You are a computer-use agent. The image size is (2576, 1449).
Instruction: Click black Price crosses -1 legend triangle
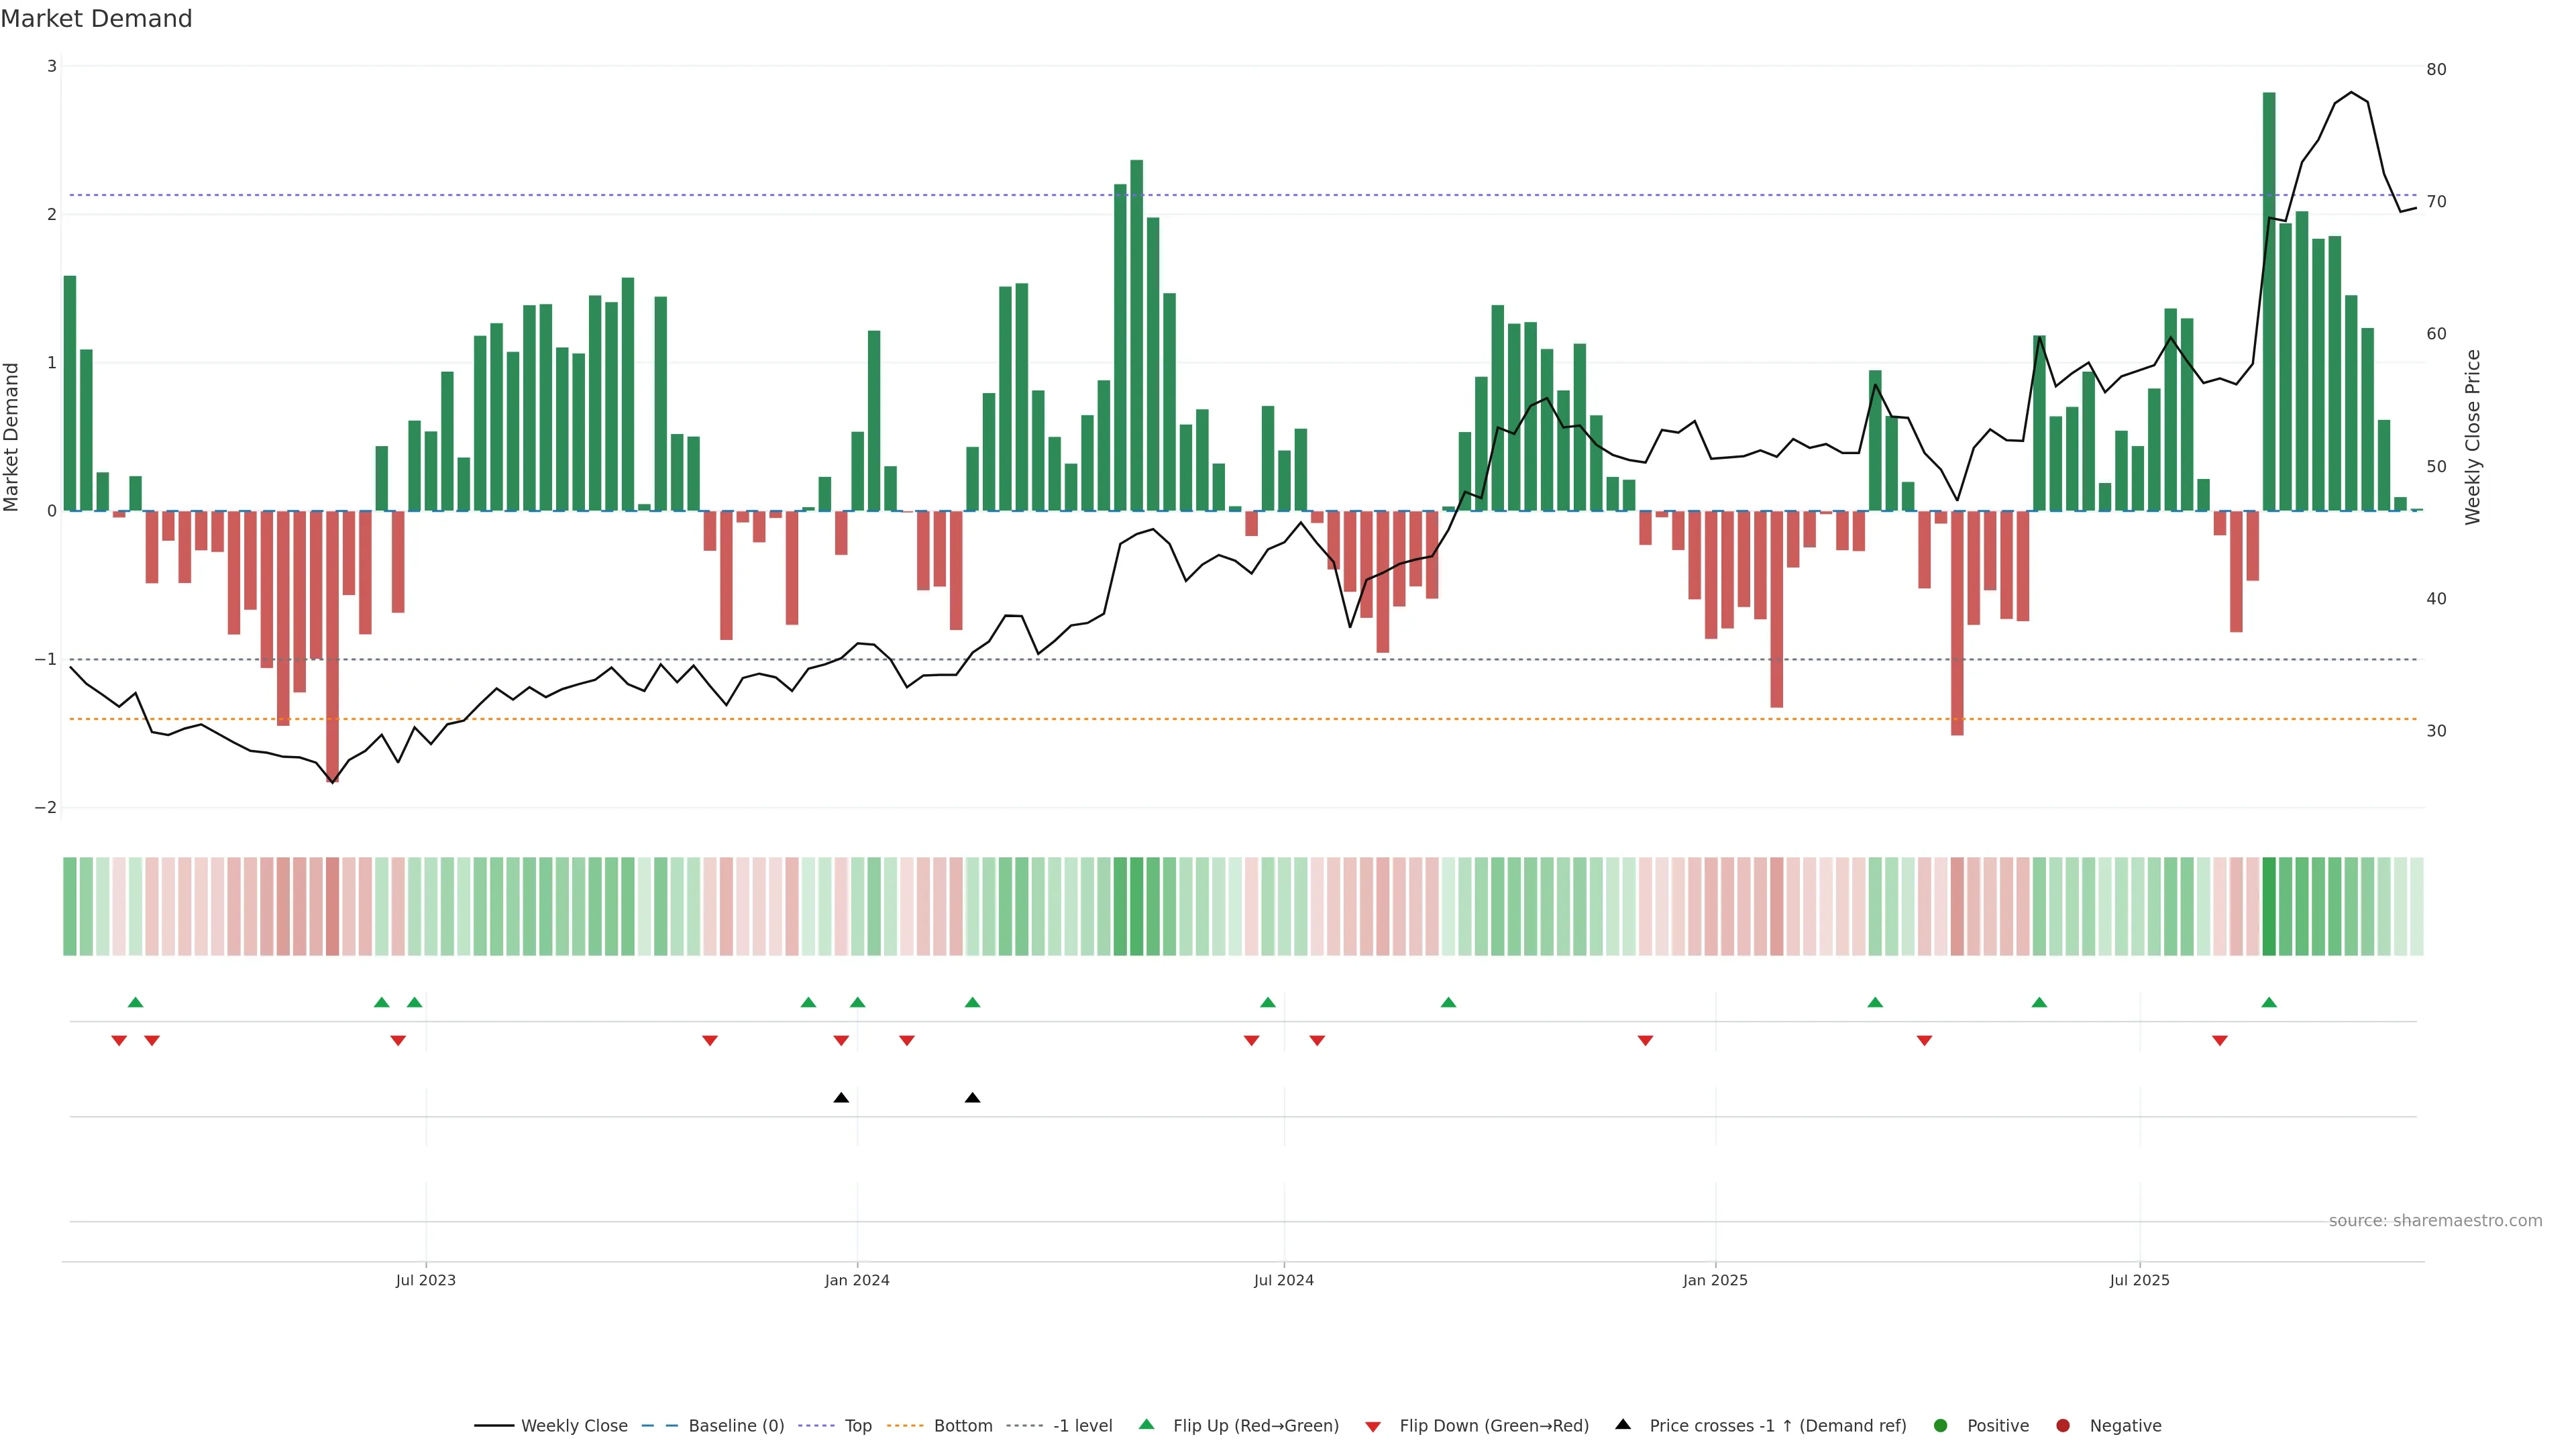click(1623, 1424)
